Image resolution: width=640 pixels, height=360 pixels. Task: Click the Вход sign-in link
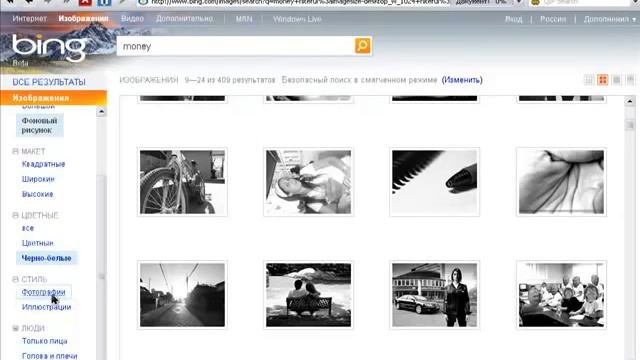click(x=513, y=19)
